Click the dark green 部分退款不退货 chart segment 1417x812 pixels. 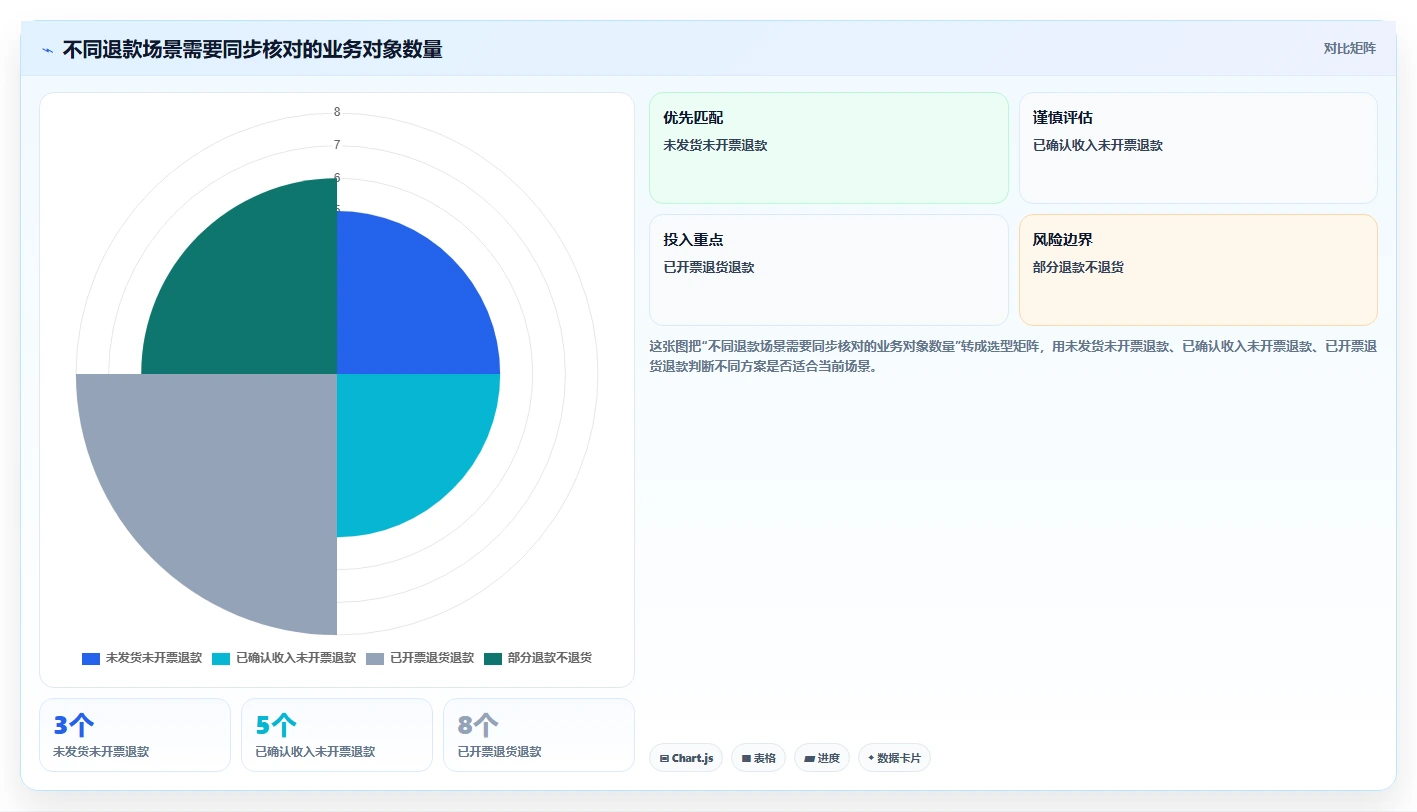pos(250,290)
